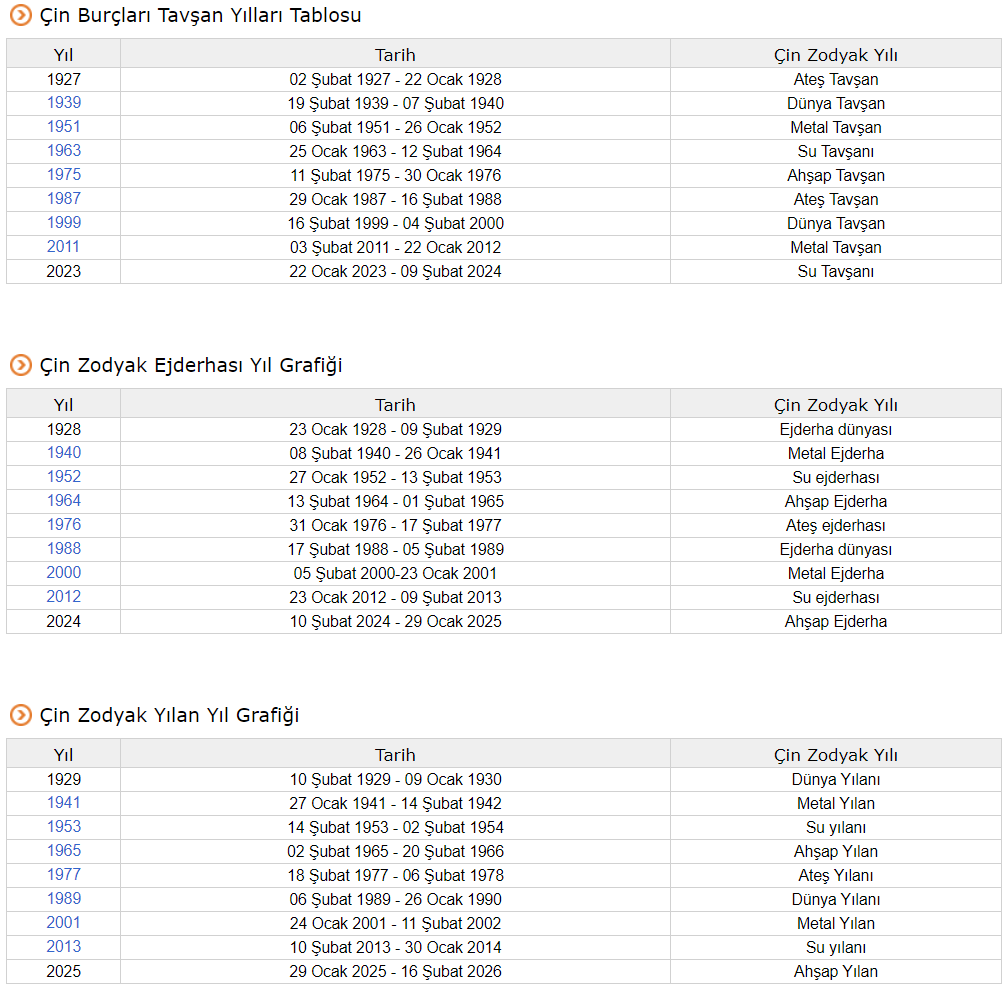The height and width of the screenshot is (991, 1008).
Task: Follow the 1964 year link
Action: 64,501
